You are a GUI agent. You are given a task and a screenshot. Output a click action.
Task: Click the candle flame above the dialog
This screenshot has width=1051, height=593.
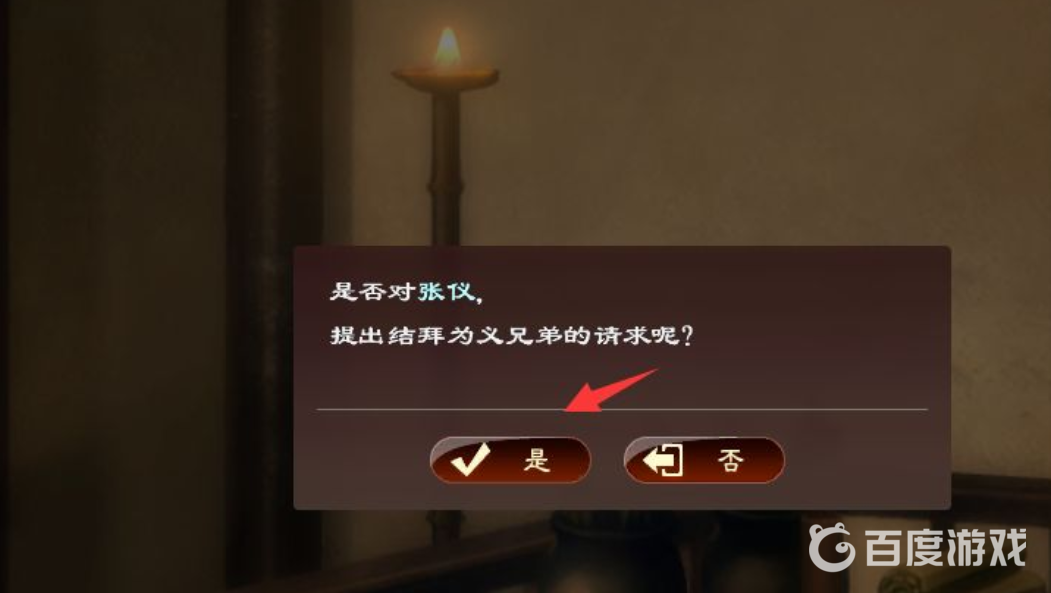[x=447, y=47]
